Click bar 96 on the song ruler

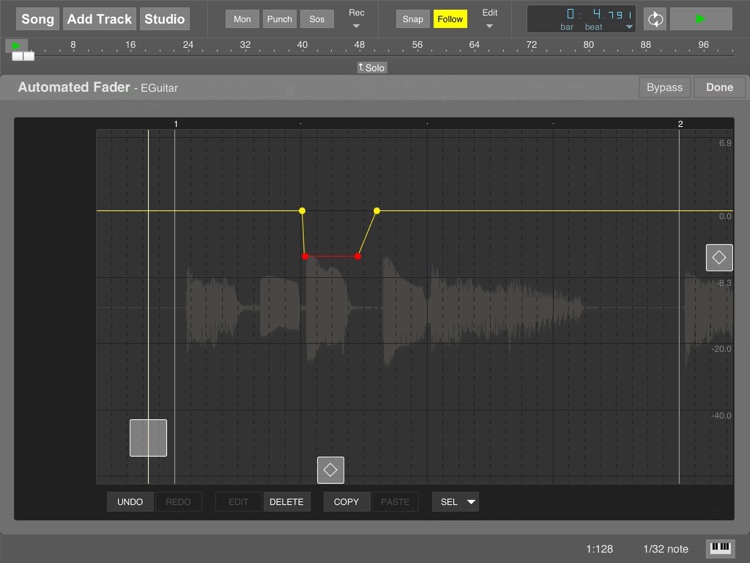click(703, 44)
